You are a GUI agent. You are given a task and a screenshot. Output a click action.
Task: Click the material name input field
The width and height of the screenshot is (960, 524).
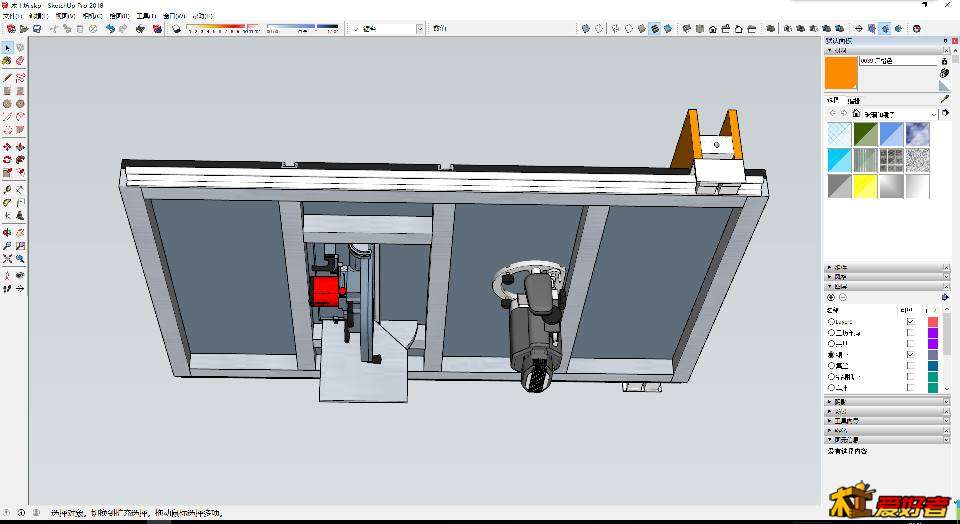point(898,61)
